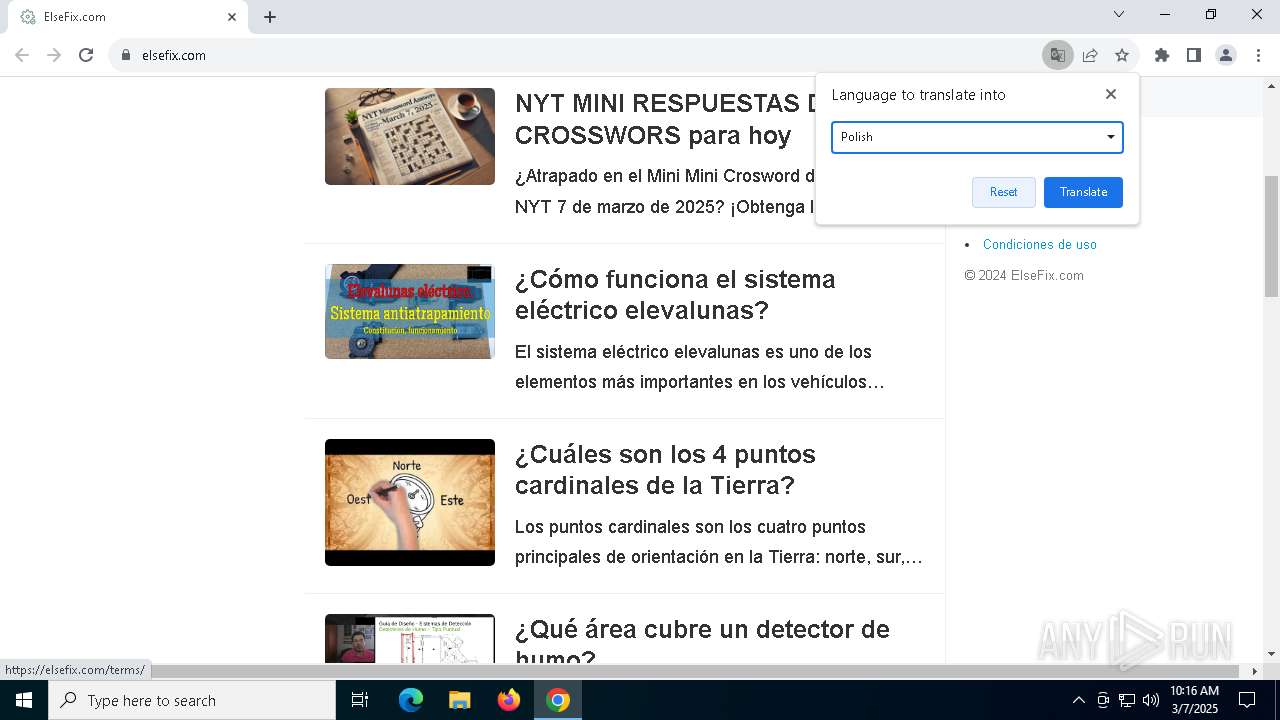Click the elevalunas eléctrico thumbnail

[410, 311]
